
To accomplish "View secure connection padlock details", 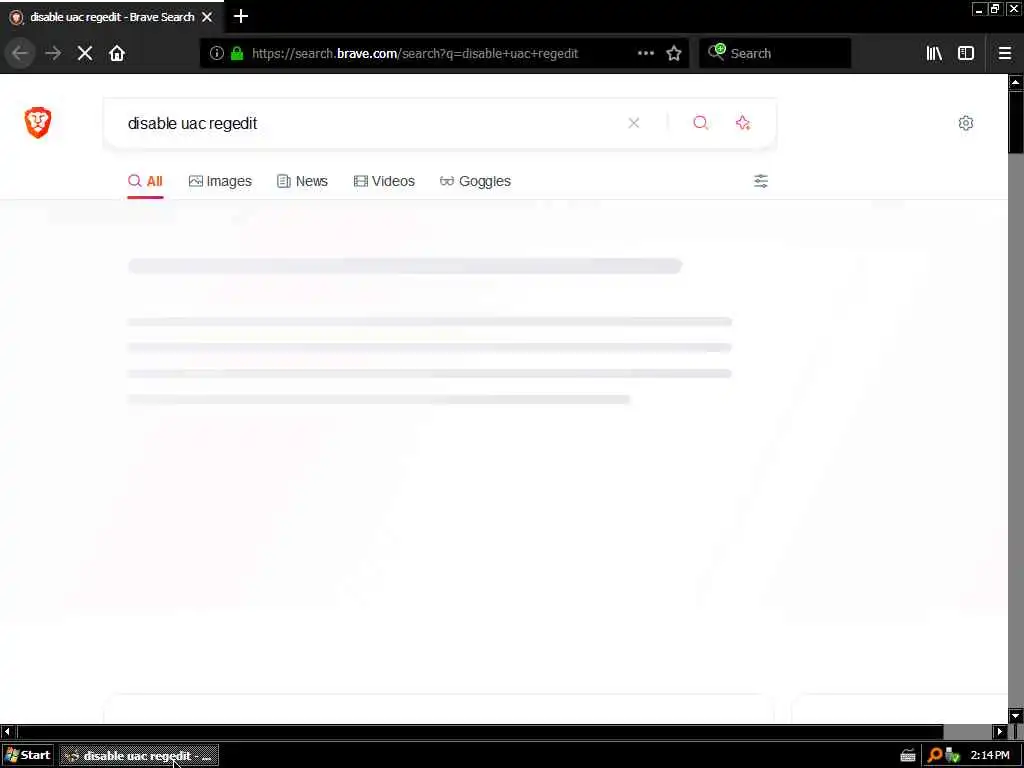I will (238, 53).
